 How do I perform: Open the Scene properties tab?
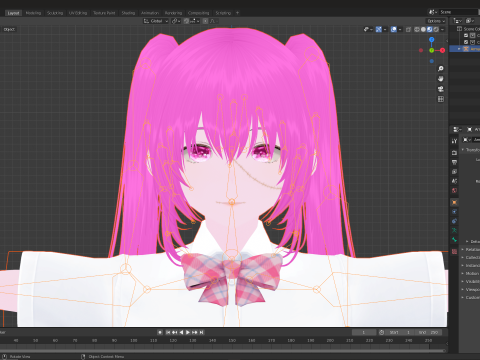point(454,181)
